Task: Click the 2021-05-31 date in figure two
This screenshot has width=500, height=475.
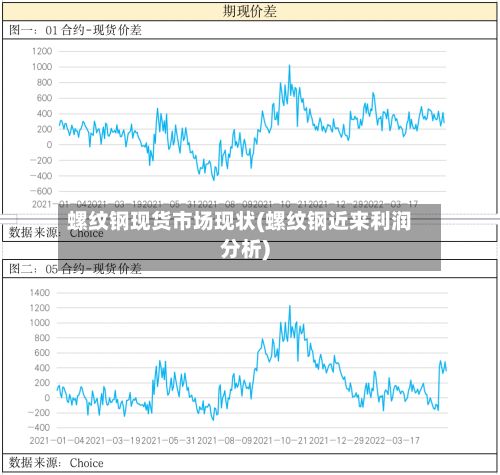Action: [169, 441]
